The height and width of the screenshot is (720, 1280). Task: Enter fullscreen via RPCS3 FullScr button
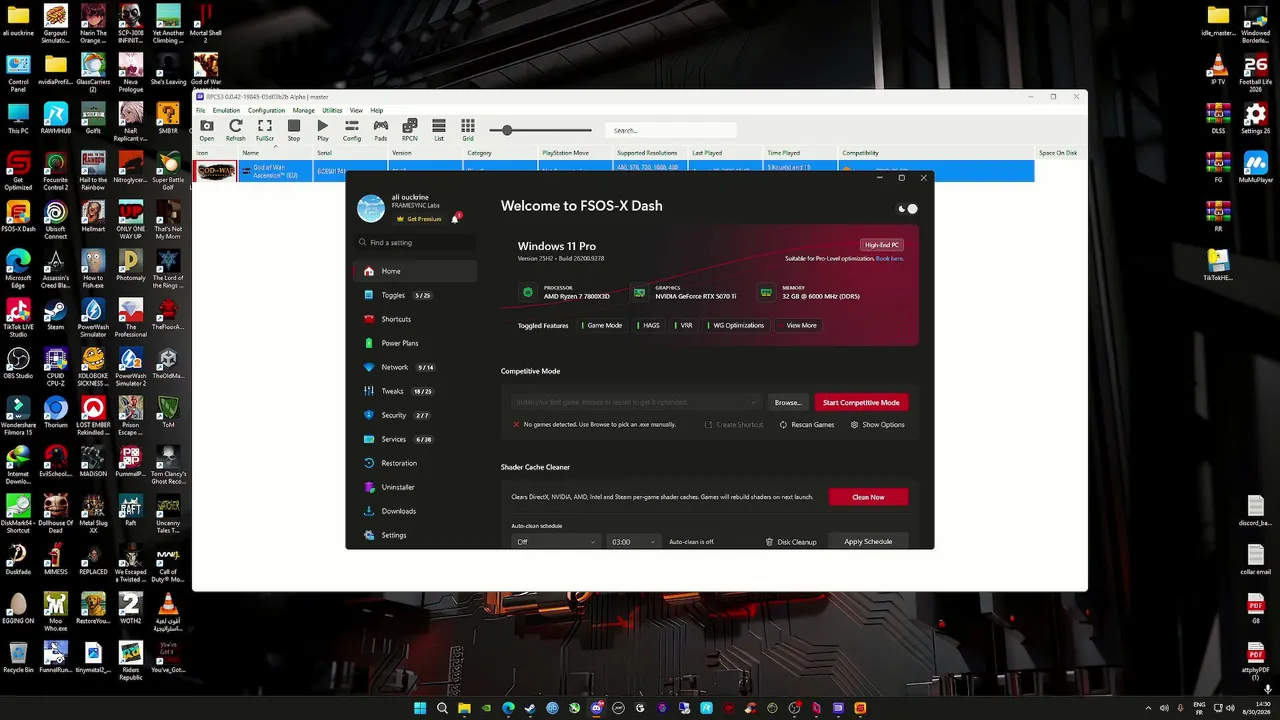coord(265,130)
